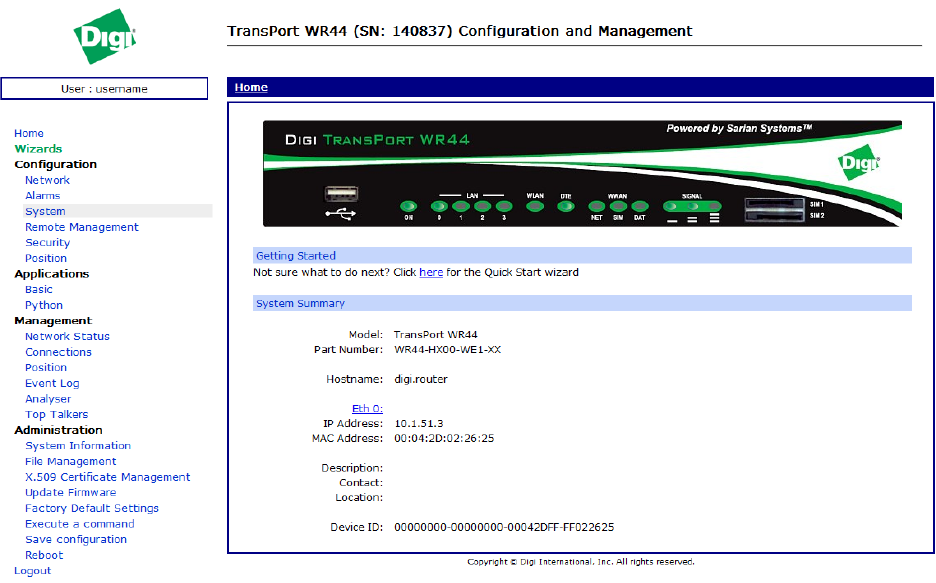
Task: Click hostname value digi.router
Action: coord(421,379)
